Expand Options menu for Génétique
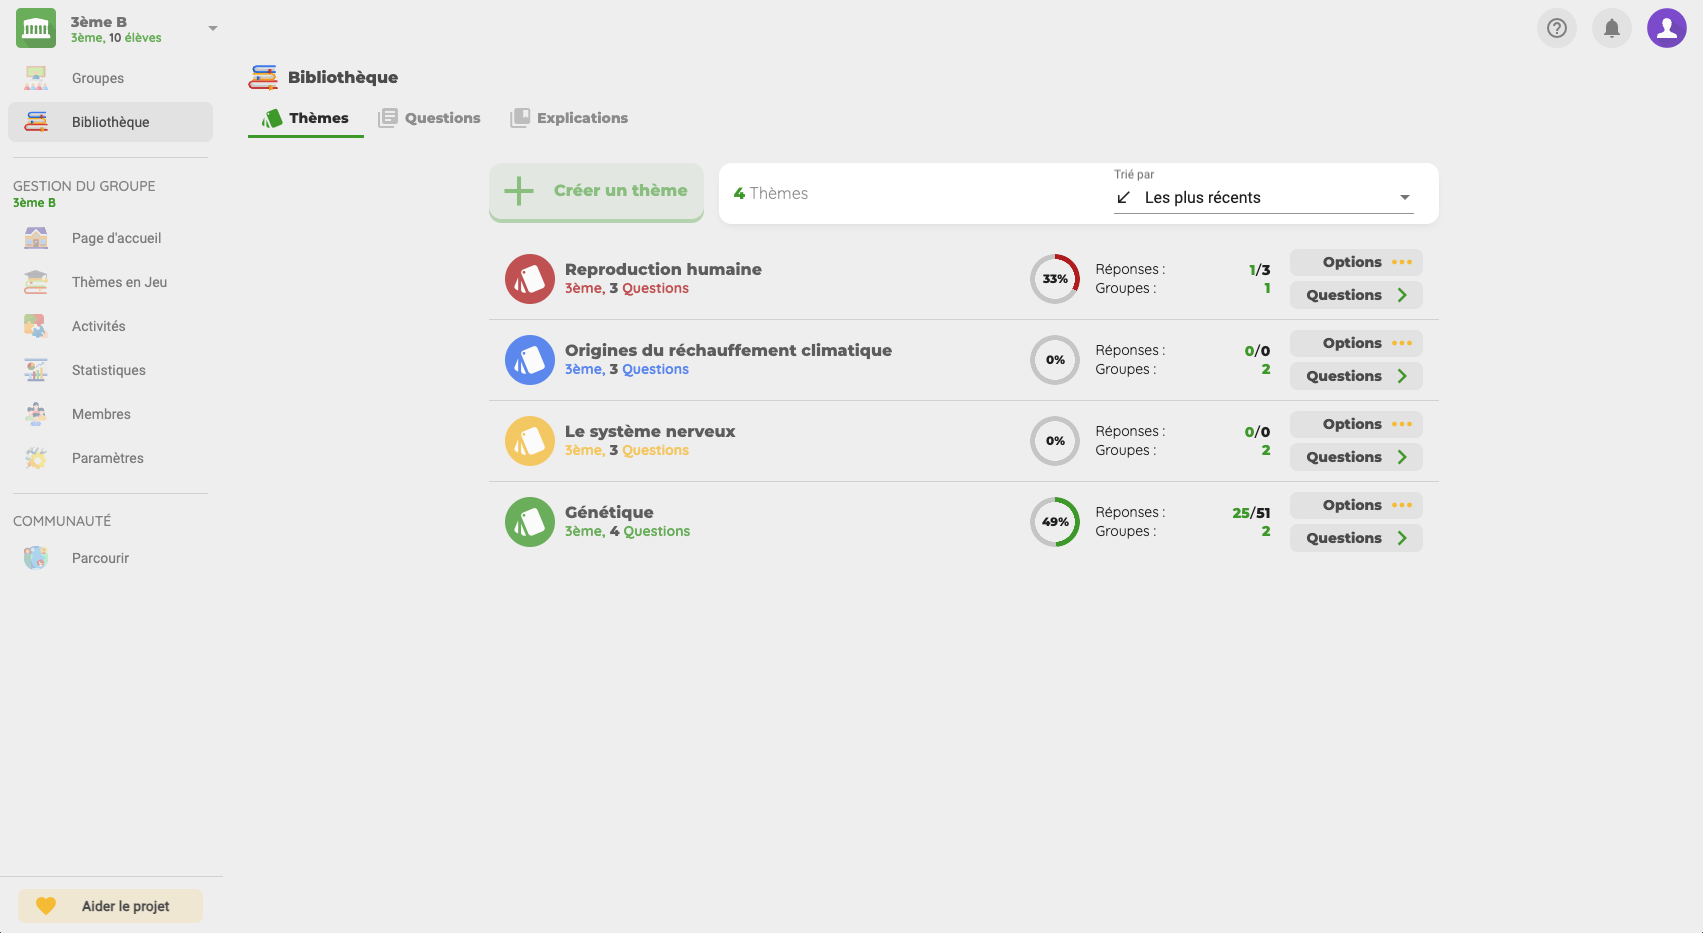Screen dimensions: 1703x933 (x=1355, y=505)
